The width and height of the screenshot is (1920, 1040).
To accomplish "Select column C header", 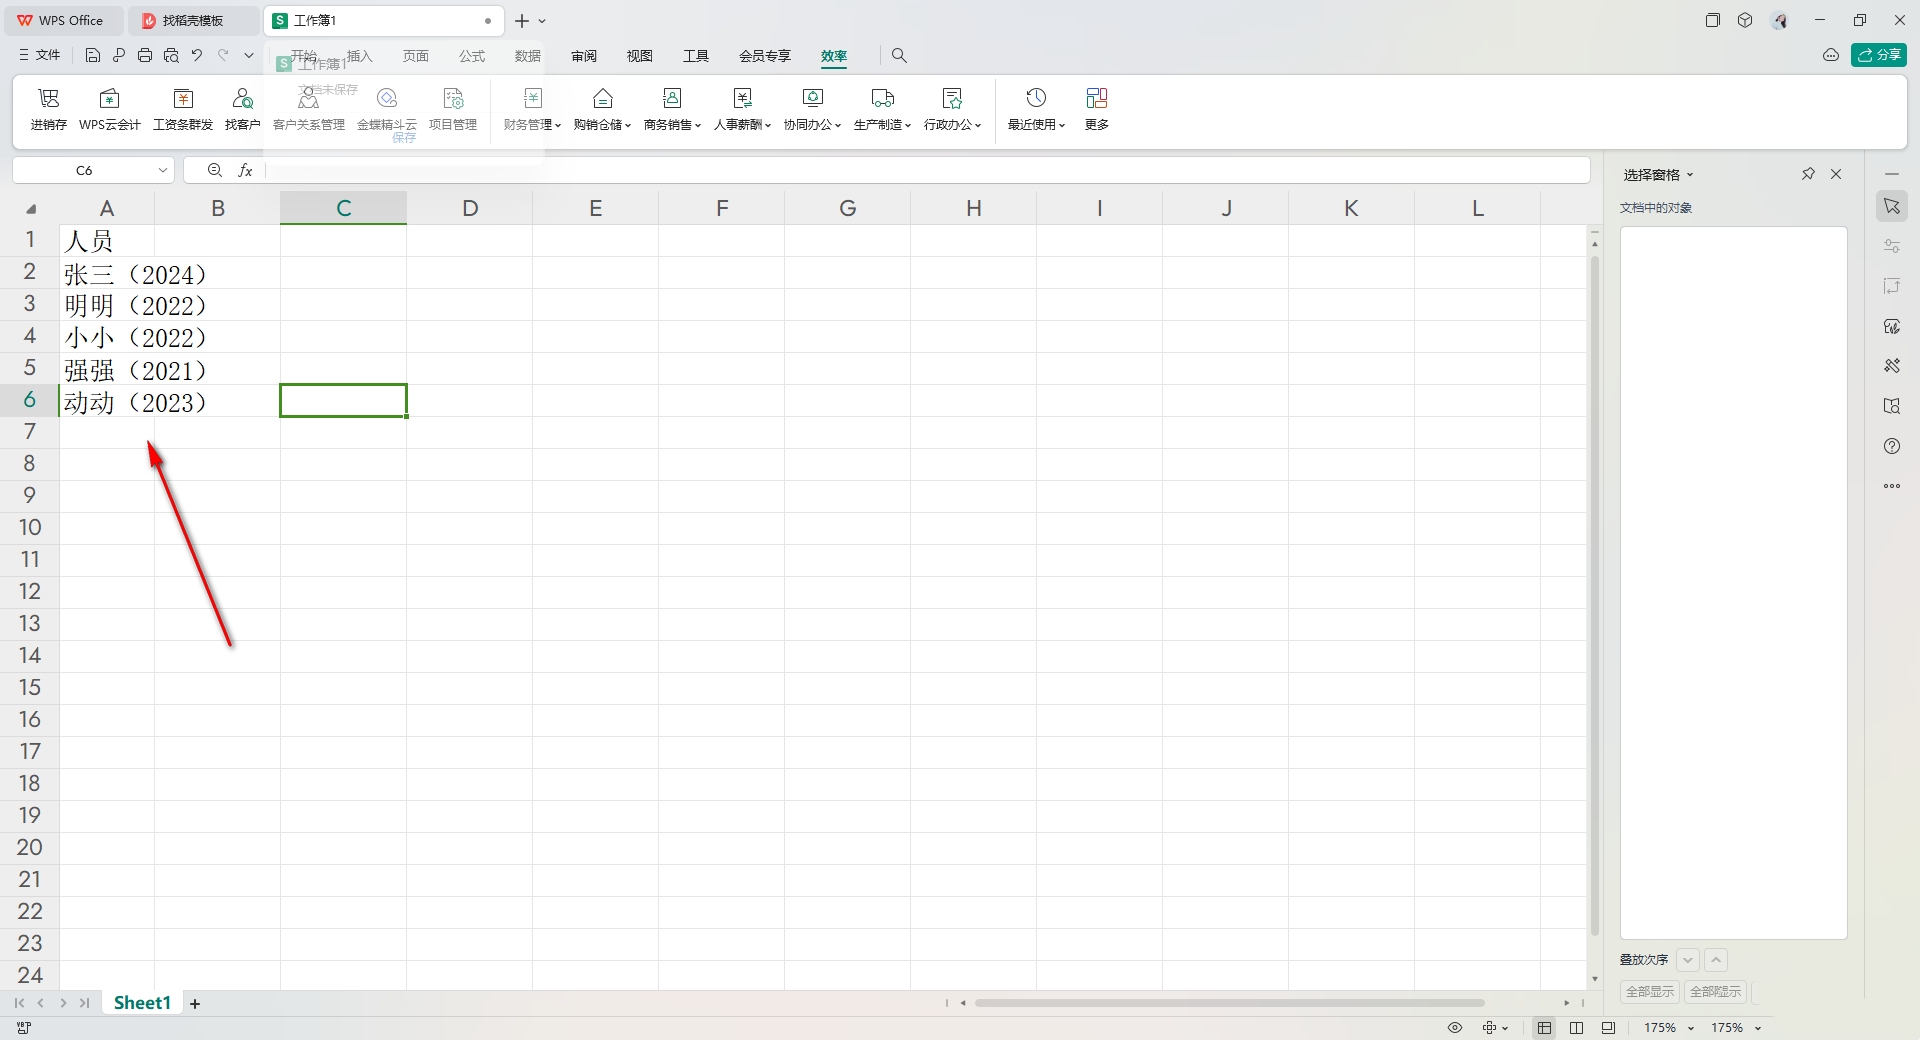I will point(344,208).
